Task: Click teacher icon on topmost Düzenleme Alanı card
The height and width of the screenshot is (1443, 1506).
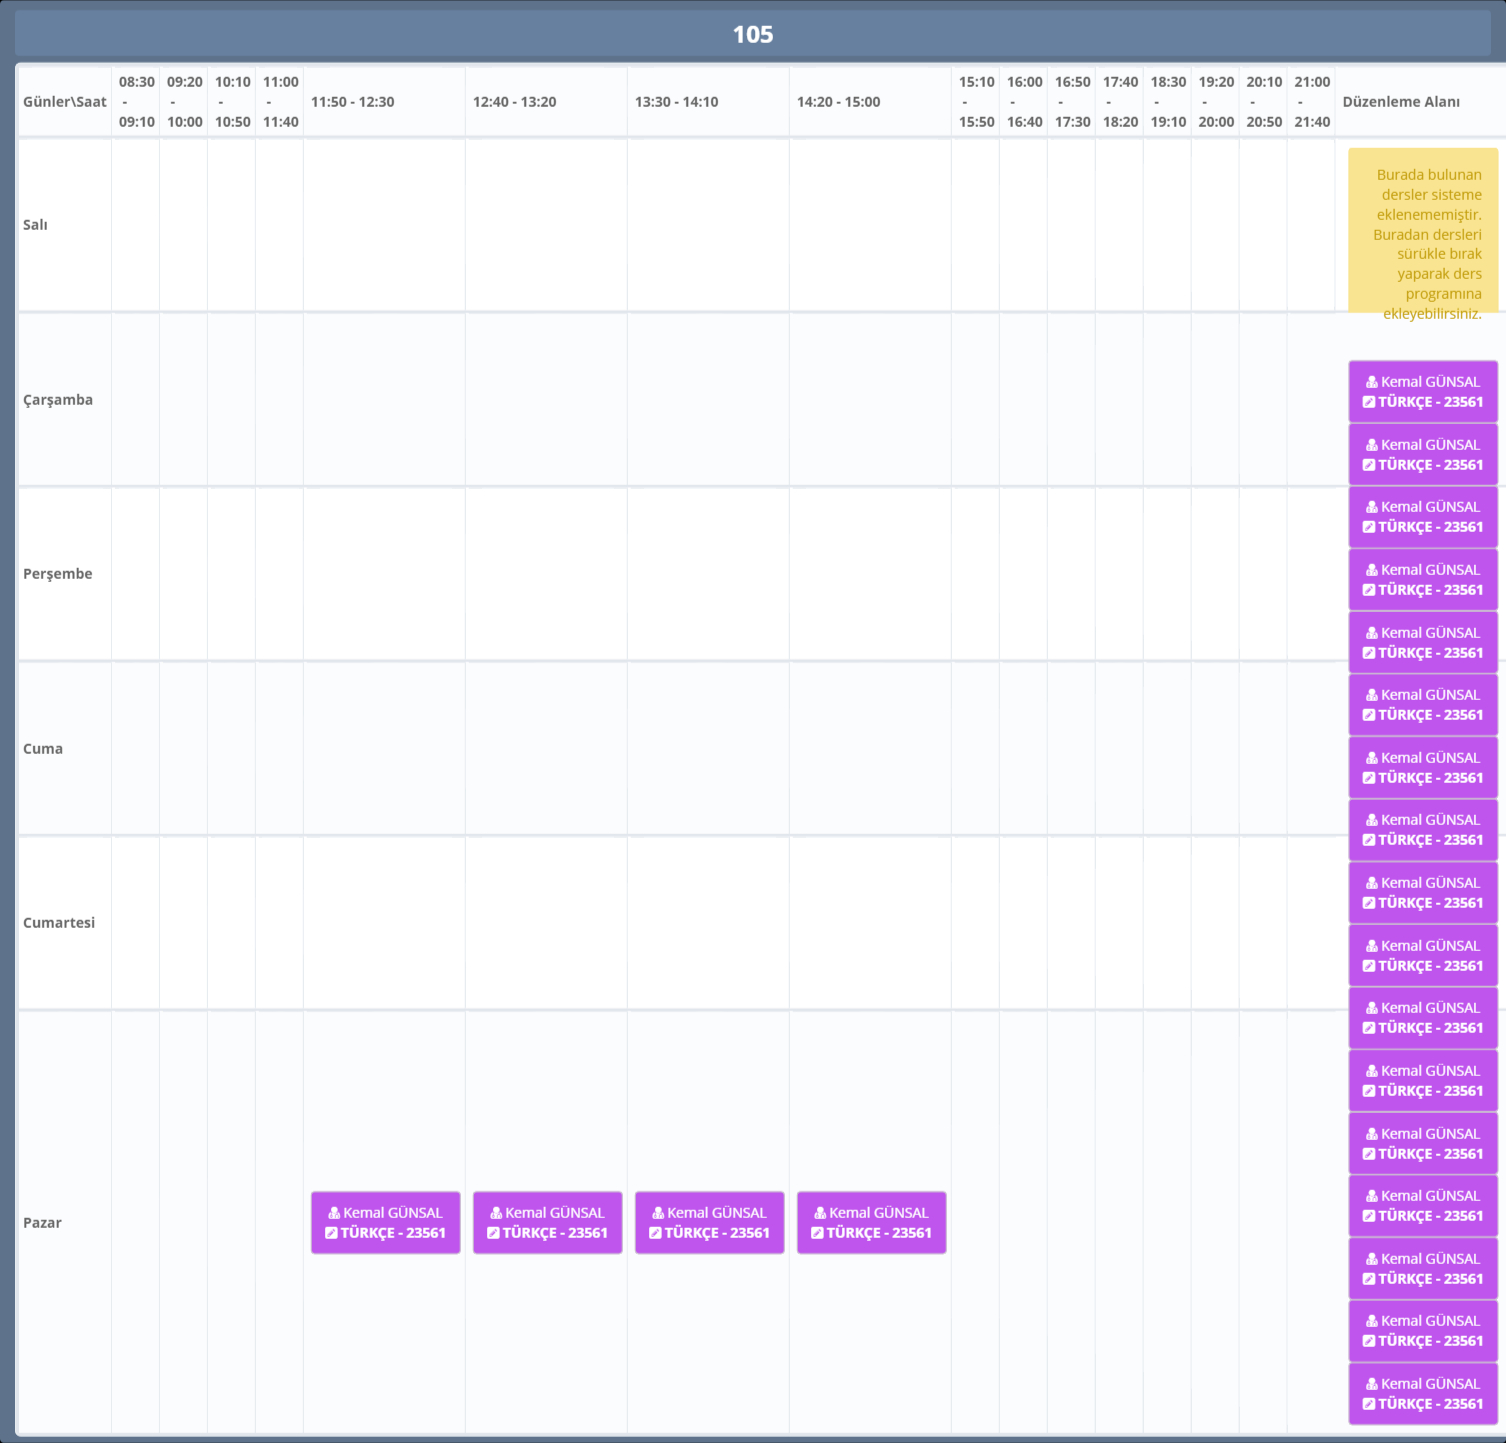Action: click(1372, 382)
